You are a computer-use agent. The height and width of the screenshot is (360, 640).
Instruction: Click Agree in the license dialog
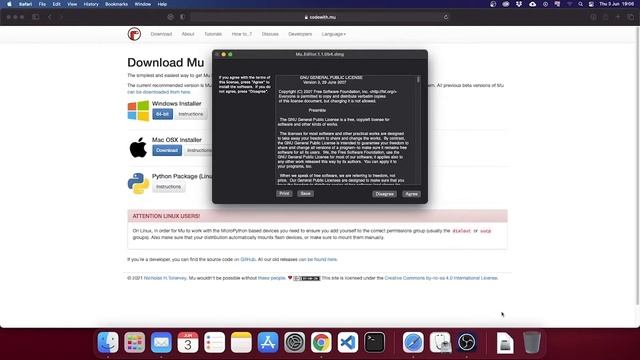(411, 194)
